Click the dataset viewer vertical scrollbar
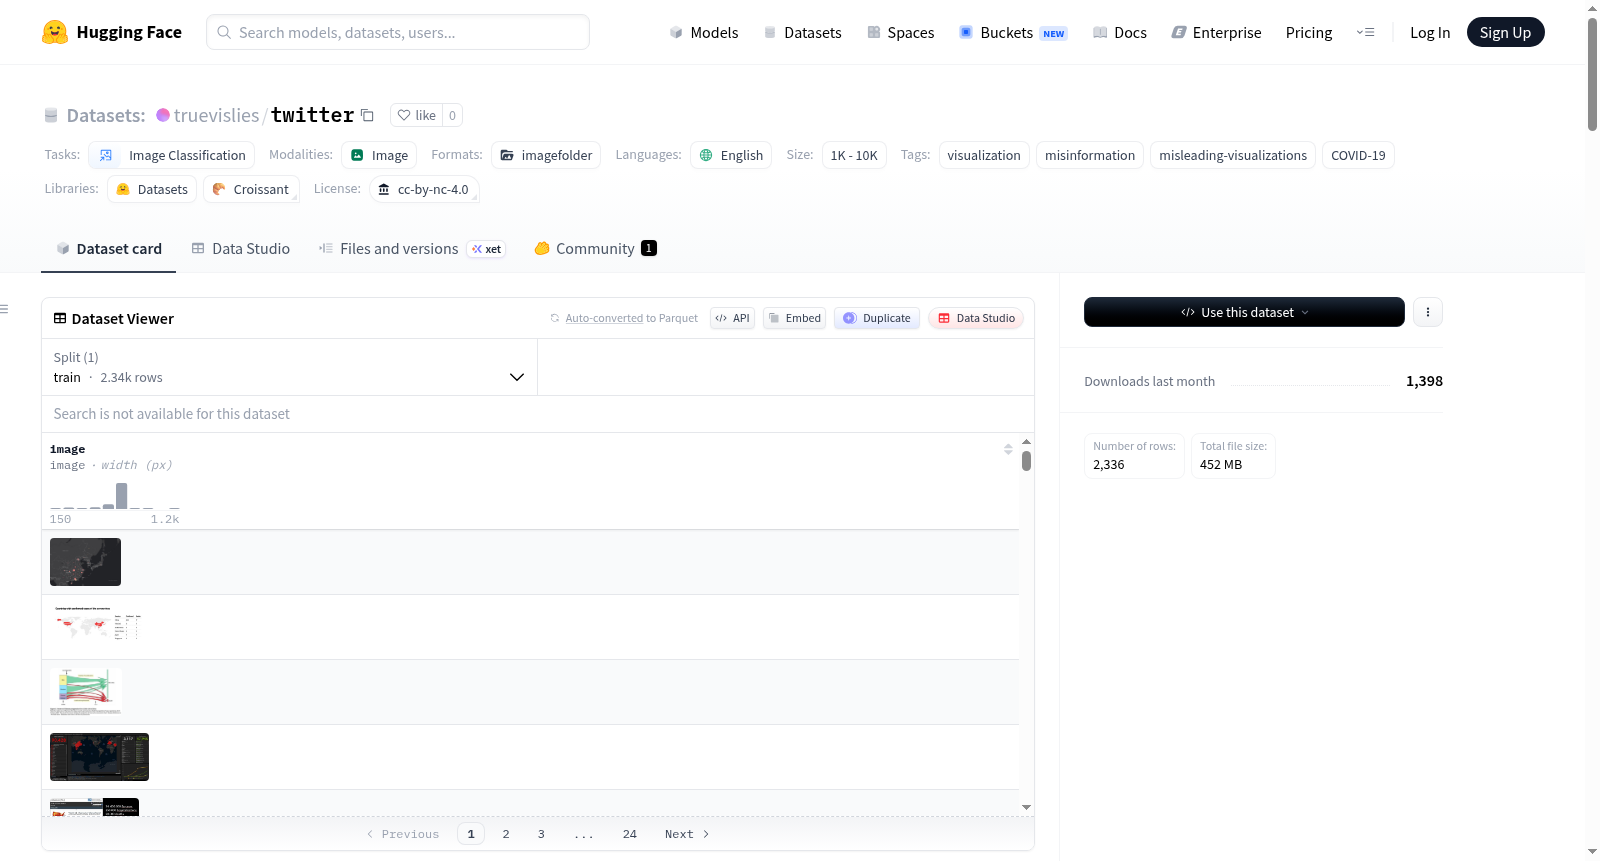 pos(1026,461)
